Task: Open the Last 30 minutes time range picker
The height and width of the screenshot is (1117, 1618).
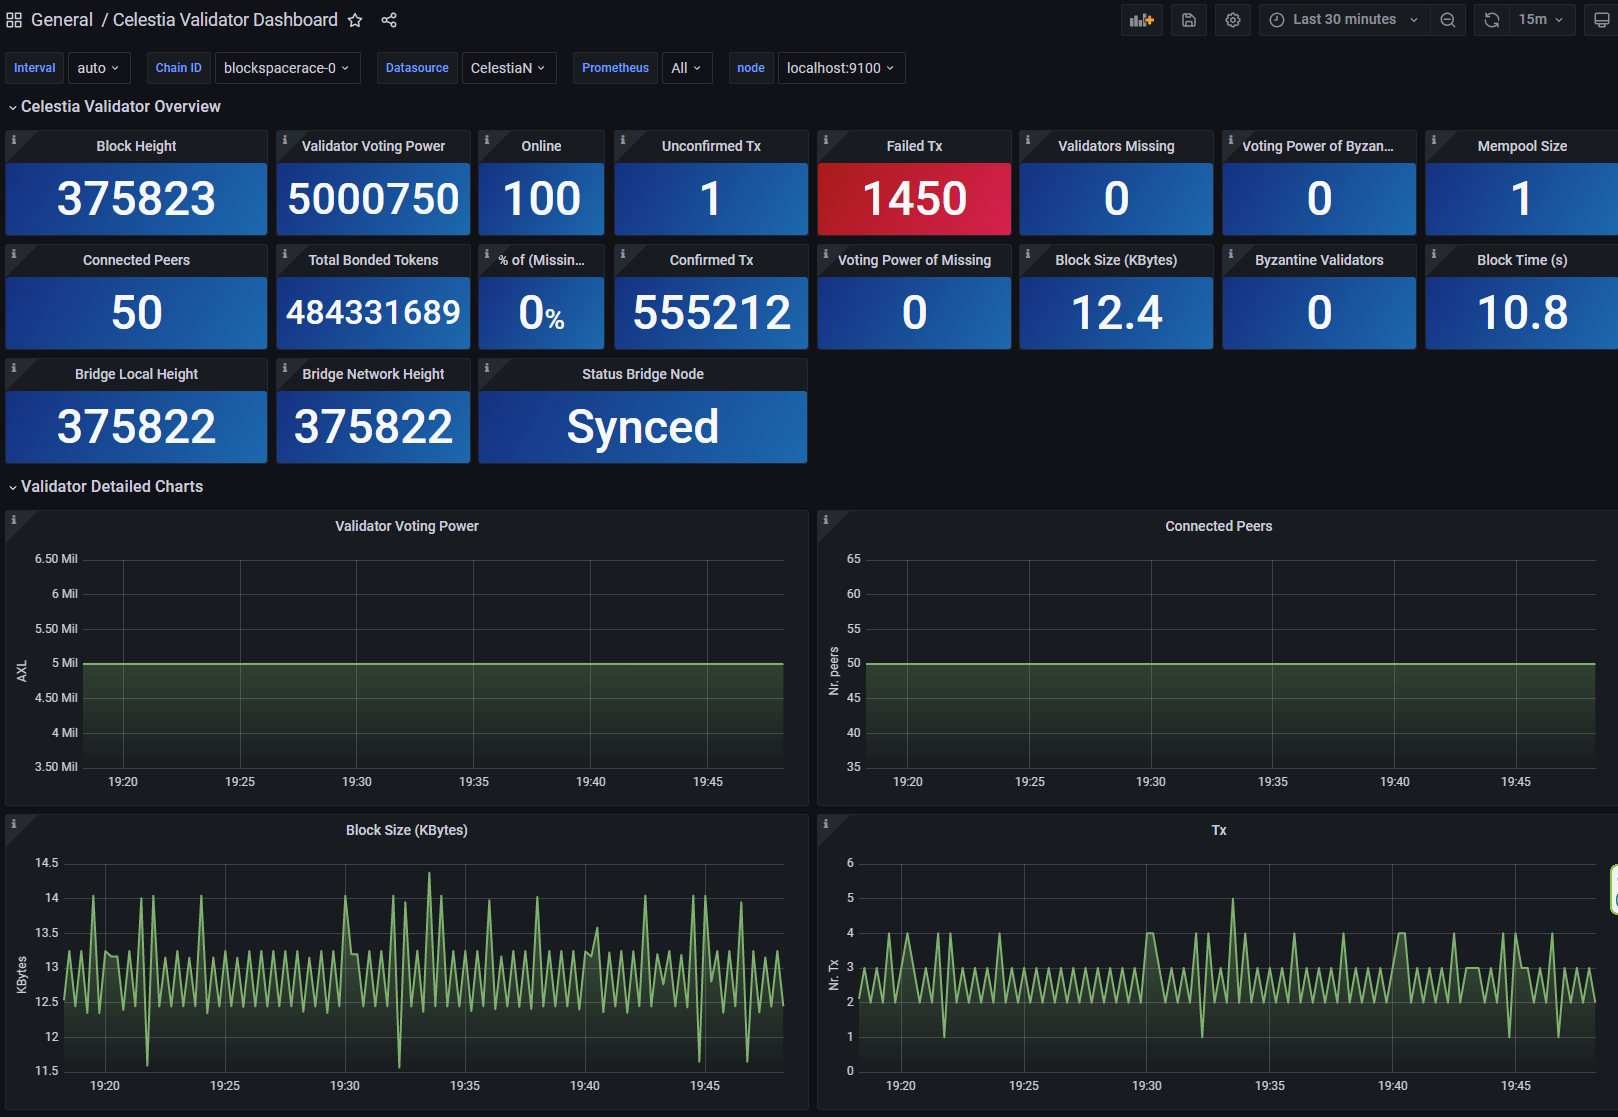Action: [x=1341, y=19]
